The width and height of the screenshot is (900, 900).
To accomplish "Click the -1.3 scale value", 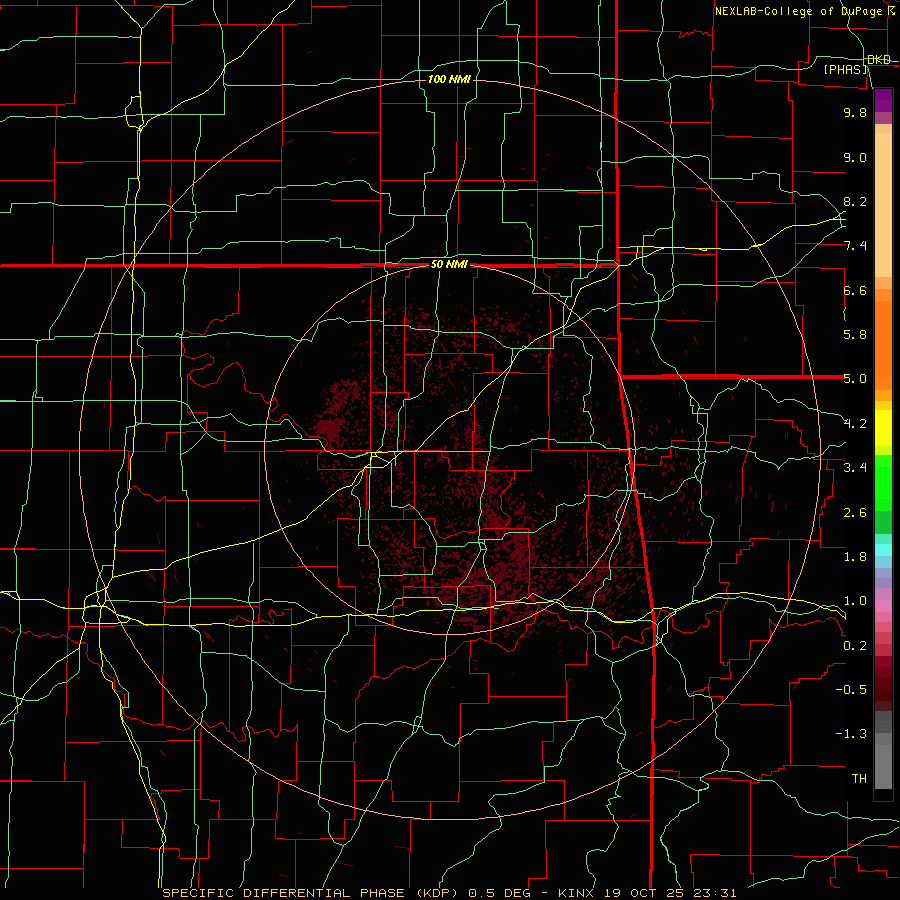I will point(851,734).
